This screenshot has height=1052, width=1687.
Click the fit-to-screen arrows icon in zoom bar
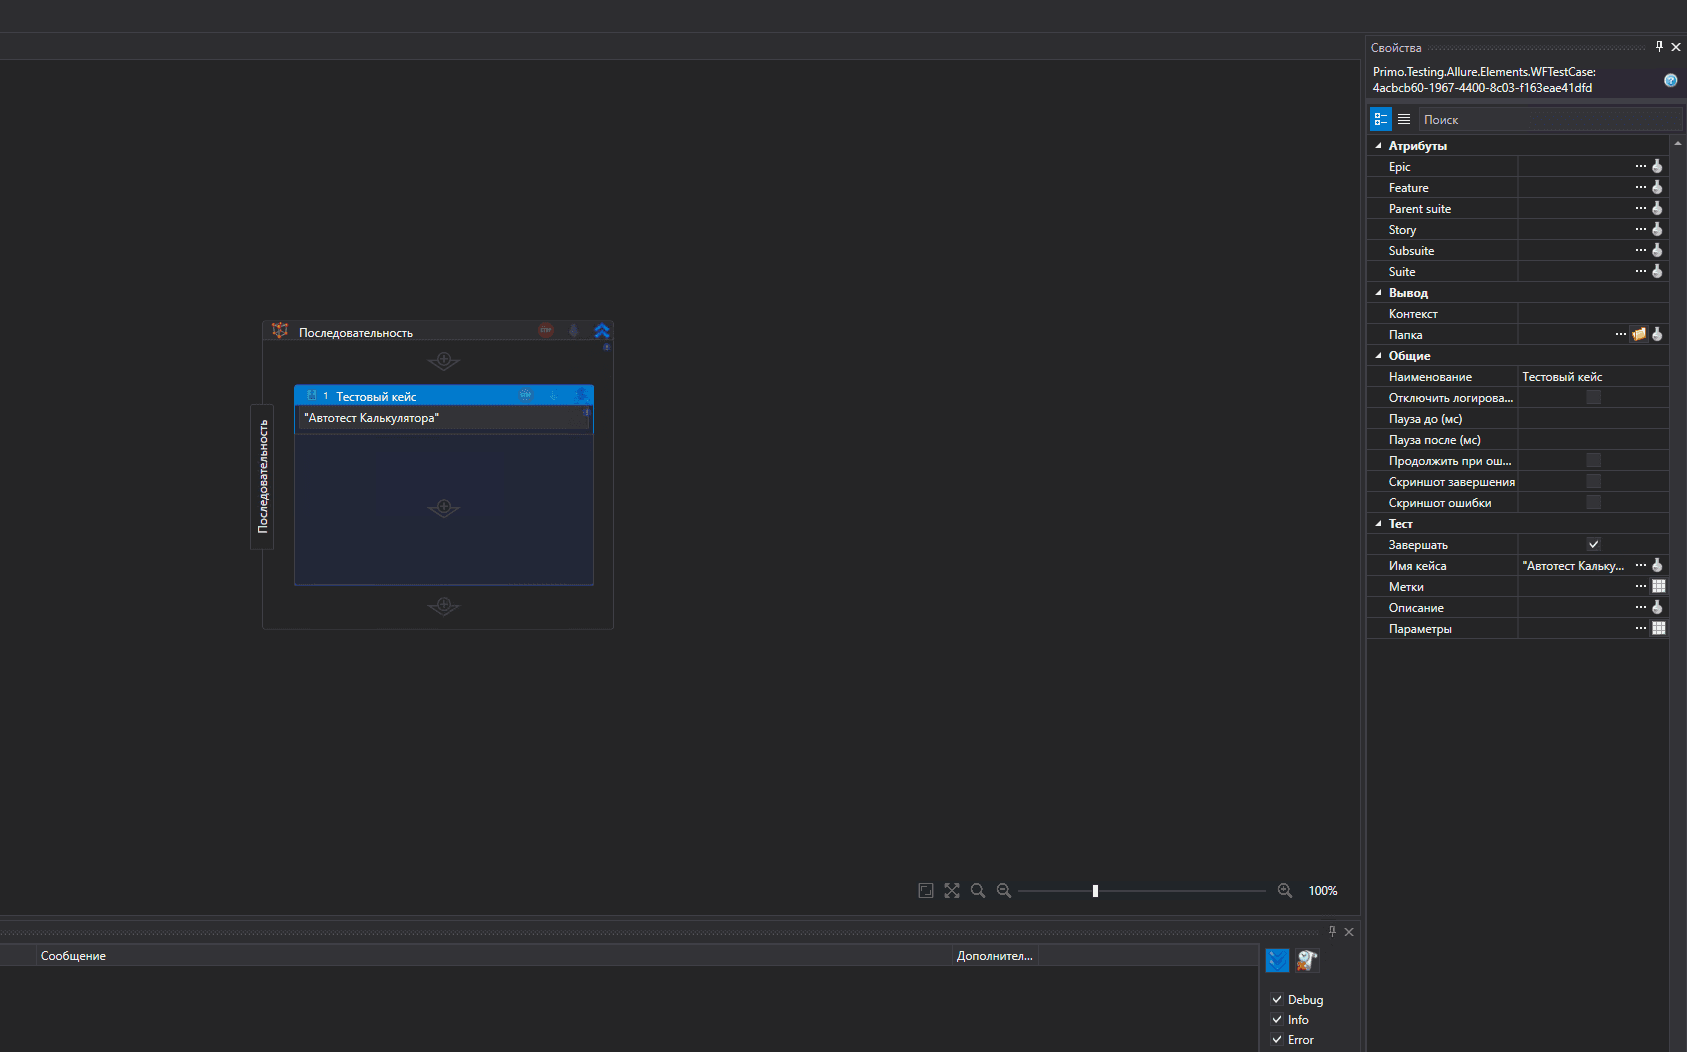point(952,891)
